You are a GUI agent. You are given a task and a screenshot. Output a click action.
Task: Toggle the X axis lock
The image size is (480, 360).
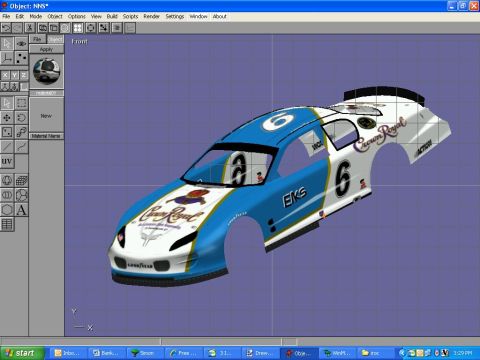(x=5, y=75)
